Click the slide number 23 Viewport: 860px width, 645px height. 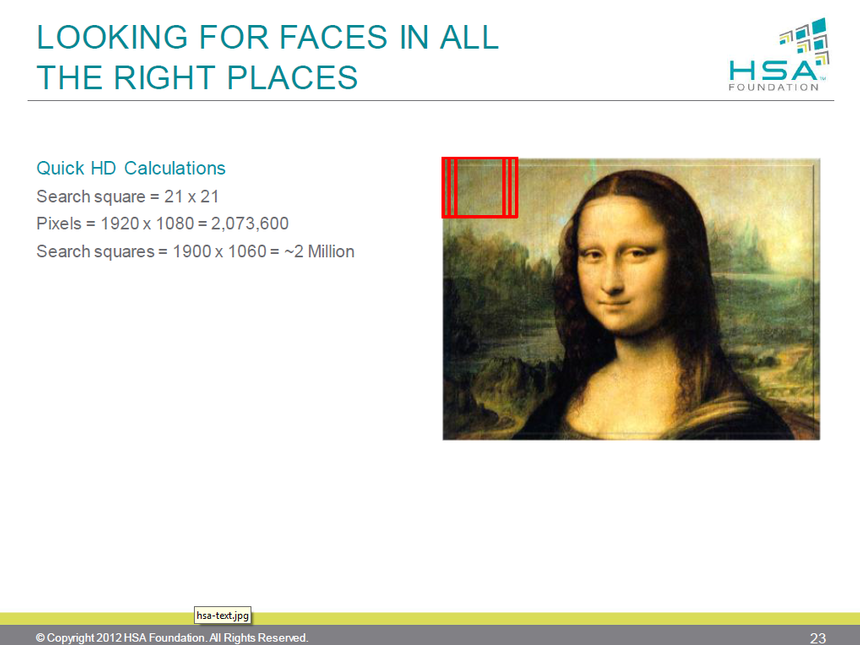[x=817, y=638]
